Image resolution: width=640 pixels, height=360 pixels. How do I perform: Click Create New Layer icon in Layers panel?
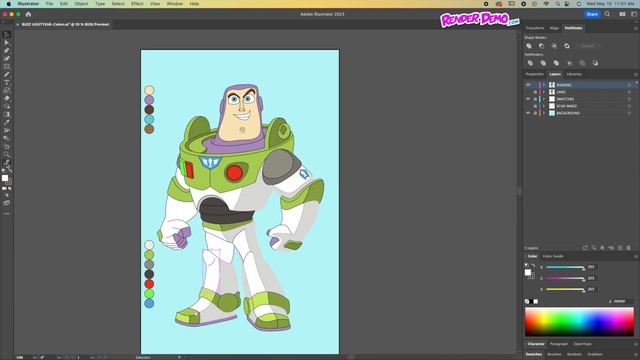pos(620,248)
